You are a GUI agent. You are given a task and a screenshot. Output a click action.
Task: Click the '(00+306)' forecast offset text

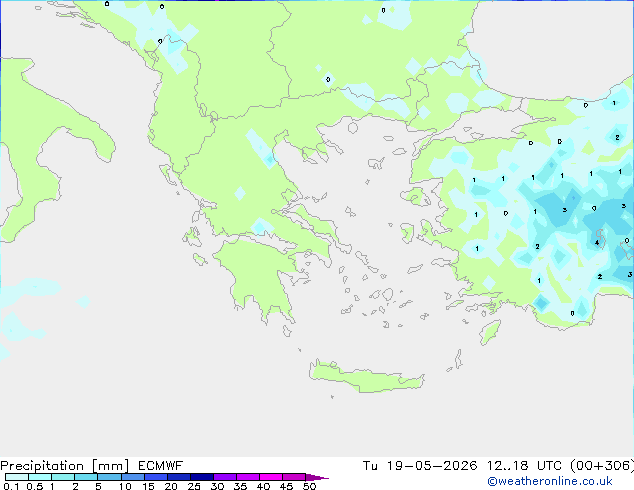pyautogui.click(x=602, y=466)
